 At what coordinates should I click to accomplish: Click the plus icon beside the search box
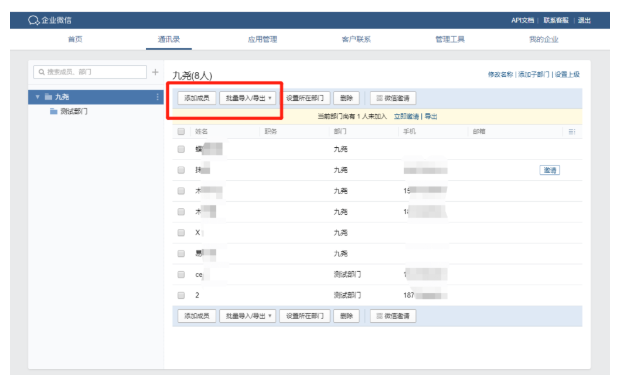155,72
